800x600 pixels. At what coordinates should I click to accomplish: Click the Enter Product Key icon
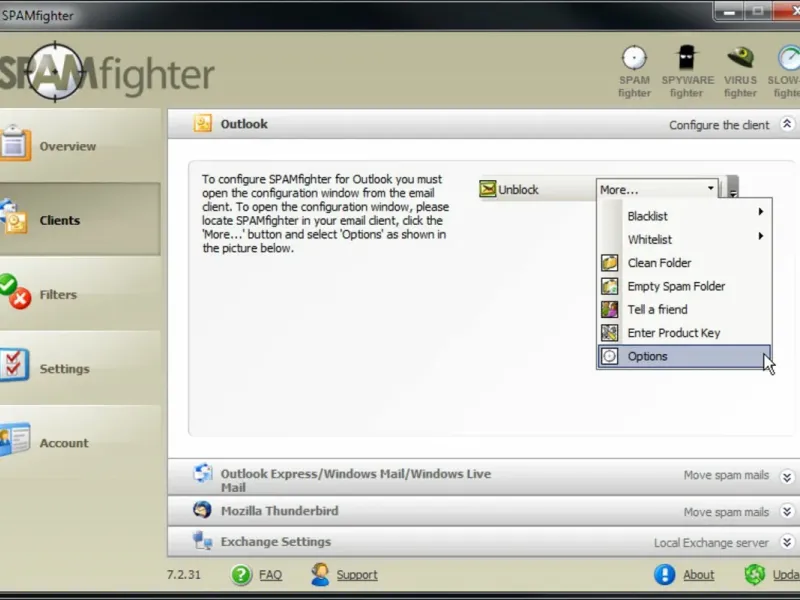609,333
